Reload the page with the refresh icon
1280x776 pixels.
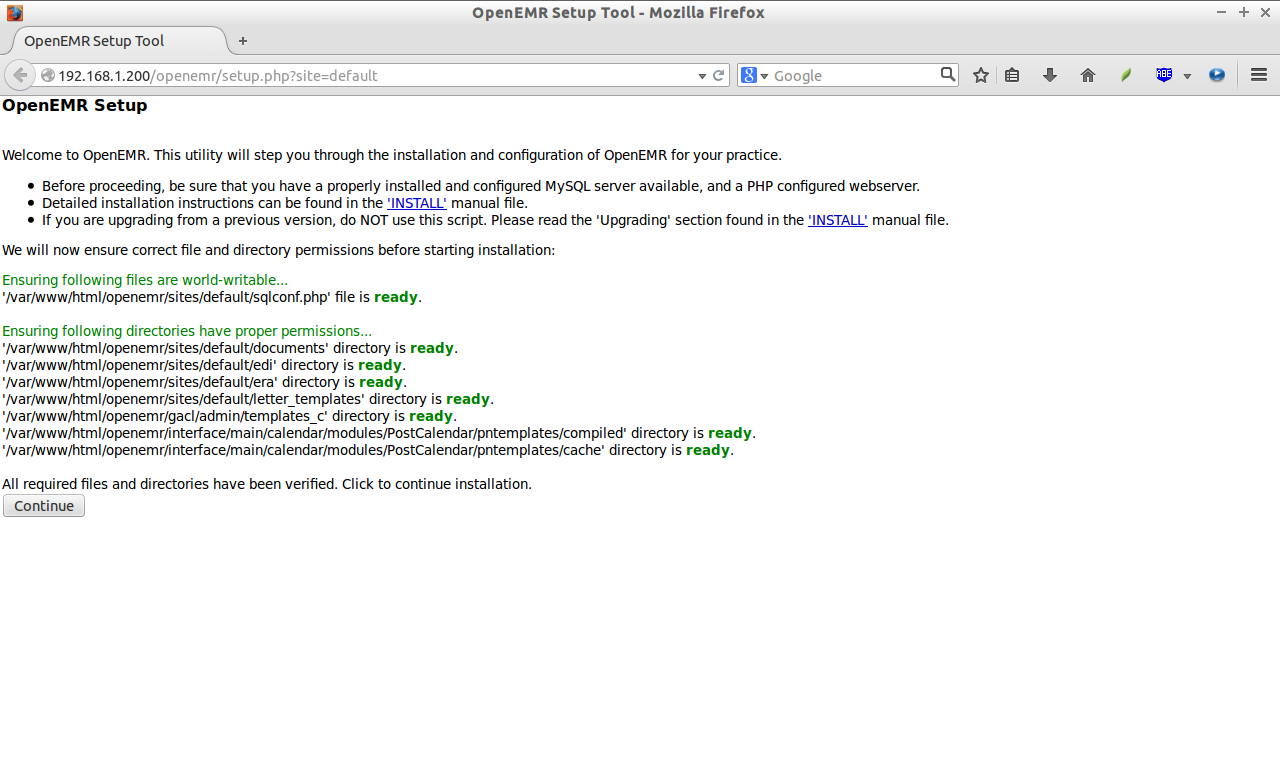718,75
